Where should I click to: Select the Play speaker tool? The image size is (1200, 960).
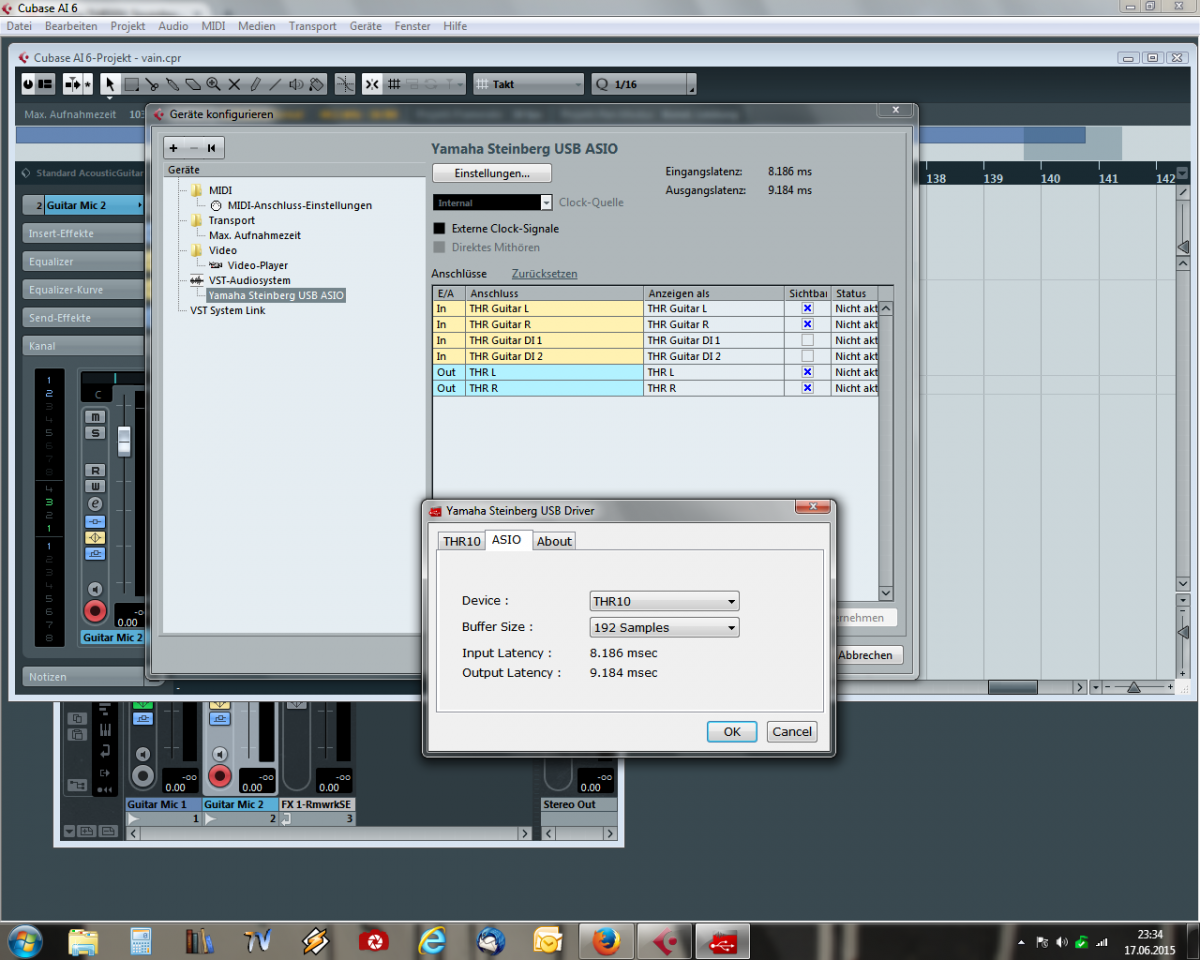coord(297,84)
